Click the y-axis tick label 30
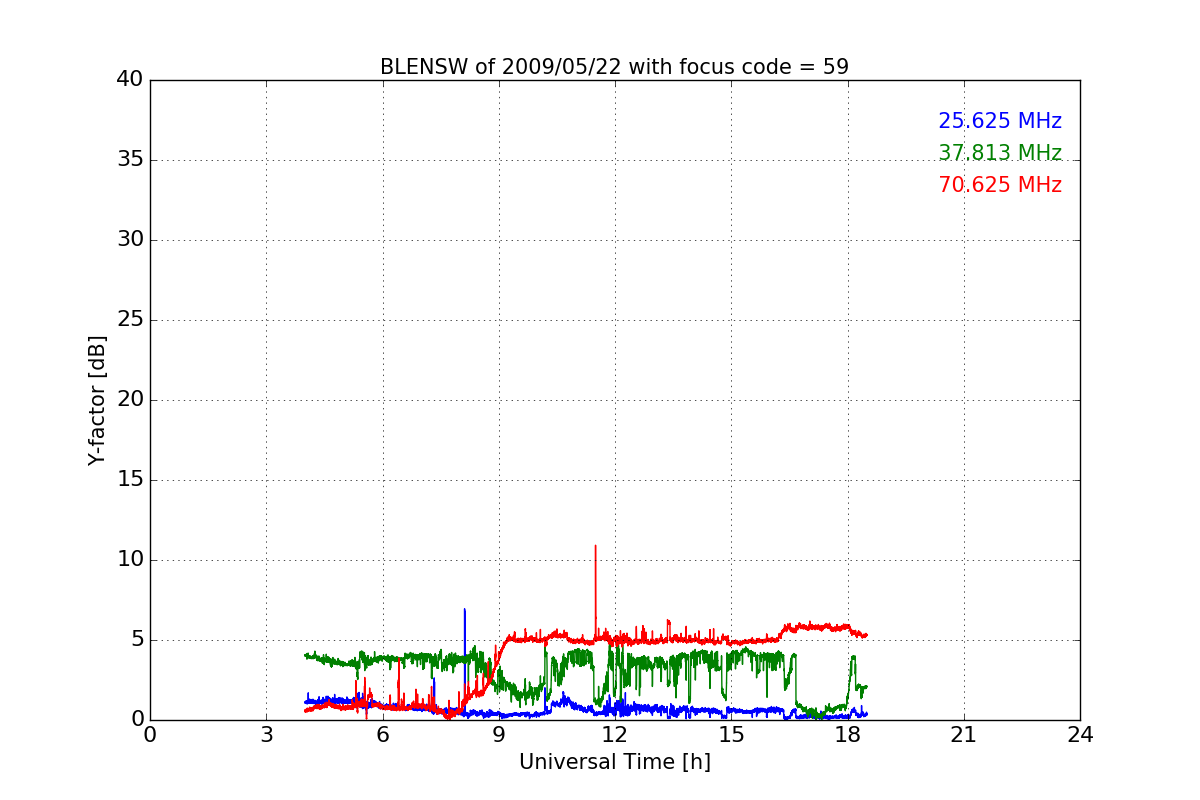Image resolution: width=1200 pixels, height=800 pixels. click(130, 240)
